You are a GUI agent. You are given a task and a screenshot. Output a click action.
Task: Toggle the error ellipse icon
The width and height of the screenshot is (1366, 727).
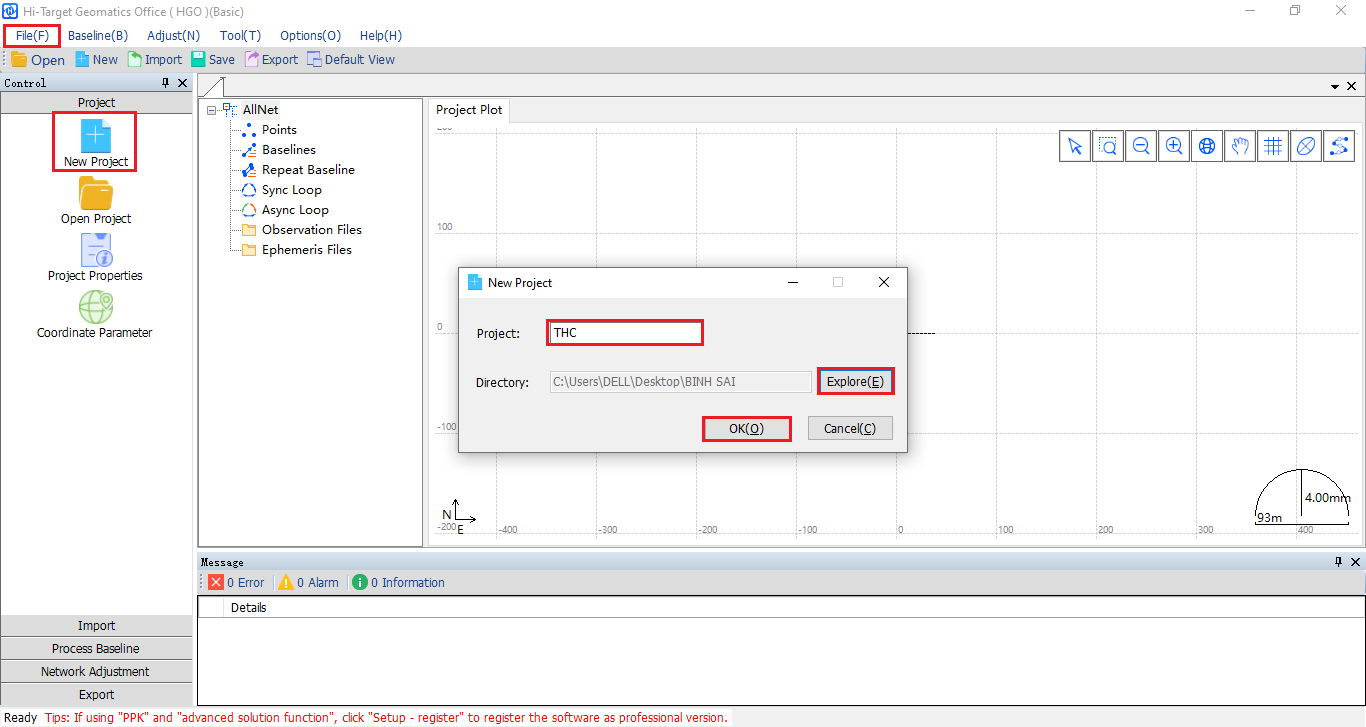[1306, 146]
